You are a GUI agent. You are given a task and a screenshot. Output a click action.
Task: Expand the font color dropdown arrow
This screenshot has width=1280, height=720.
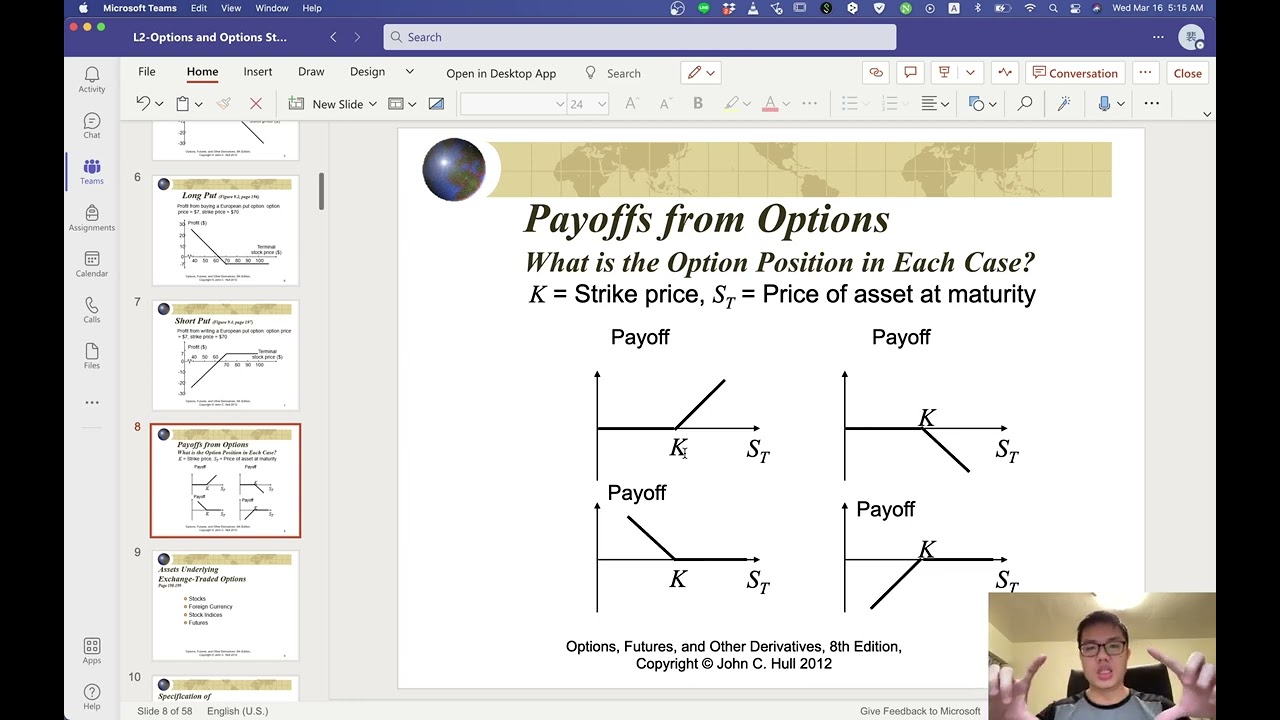[786, 104]
